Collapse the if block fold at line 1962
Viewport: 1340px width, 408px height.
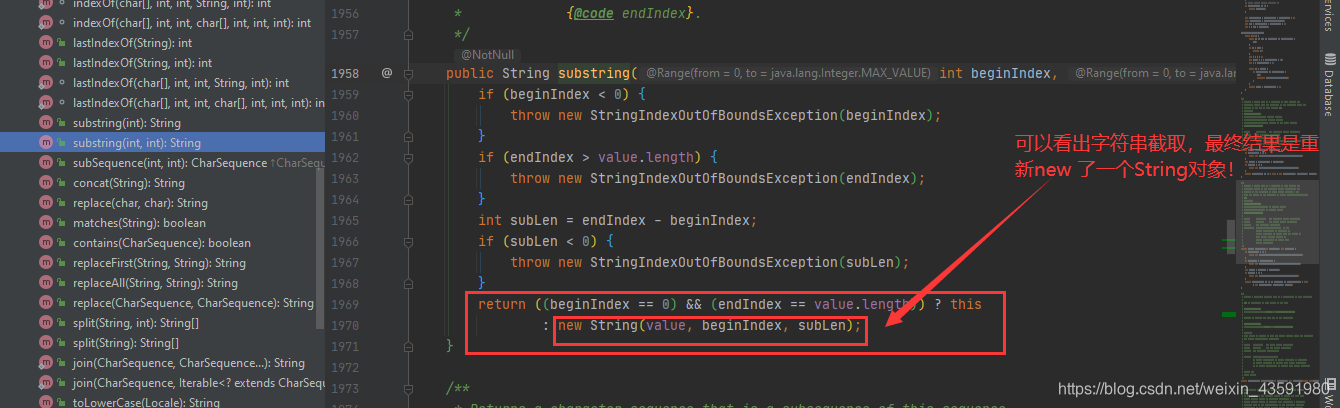pyautogui.click(x=408, y=157)
